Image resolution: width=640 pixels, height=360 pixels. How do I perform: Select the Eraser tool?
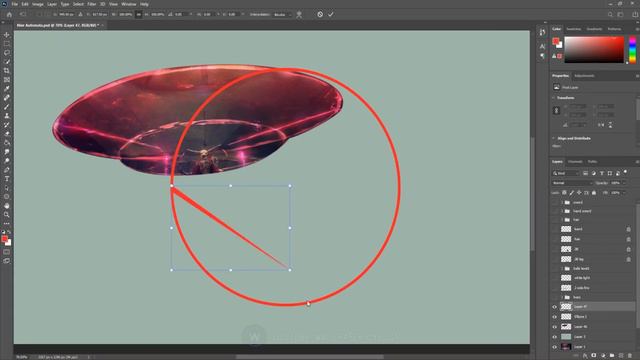coord(7,133)
